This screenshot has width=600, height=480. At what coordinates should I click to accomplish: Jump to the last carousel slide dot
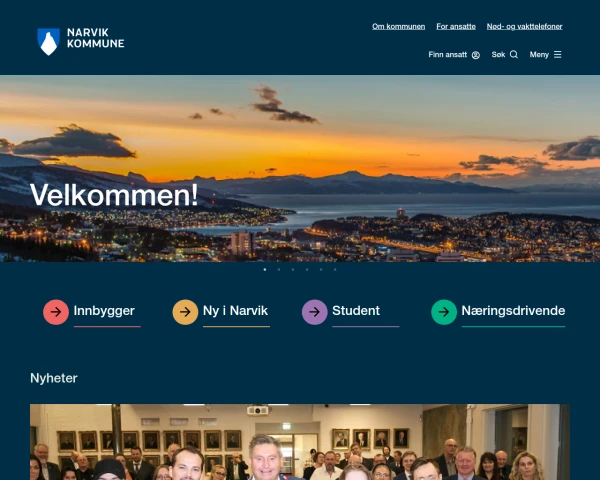point(335,269)
